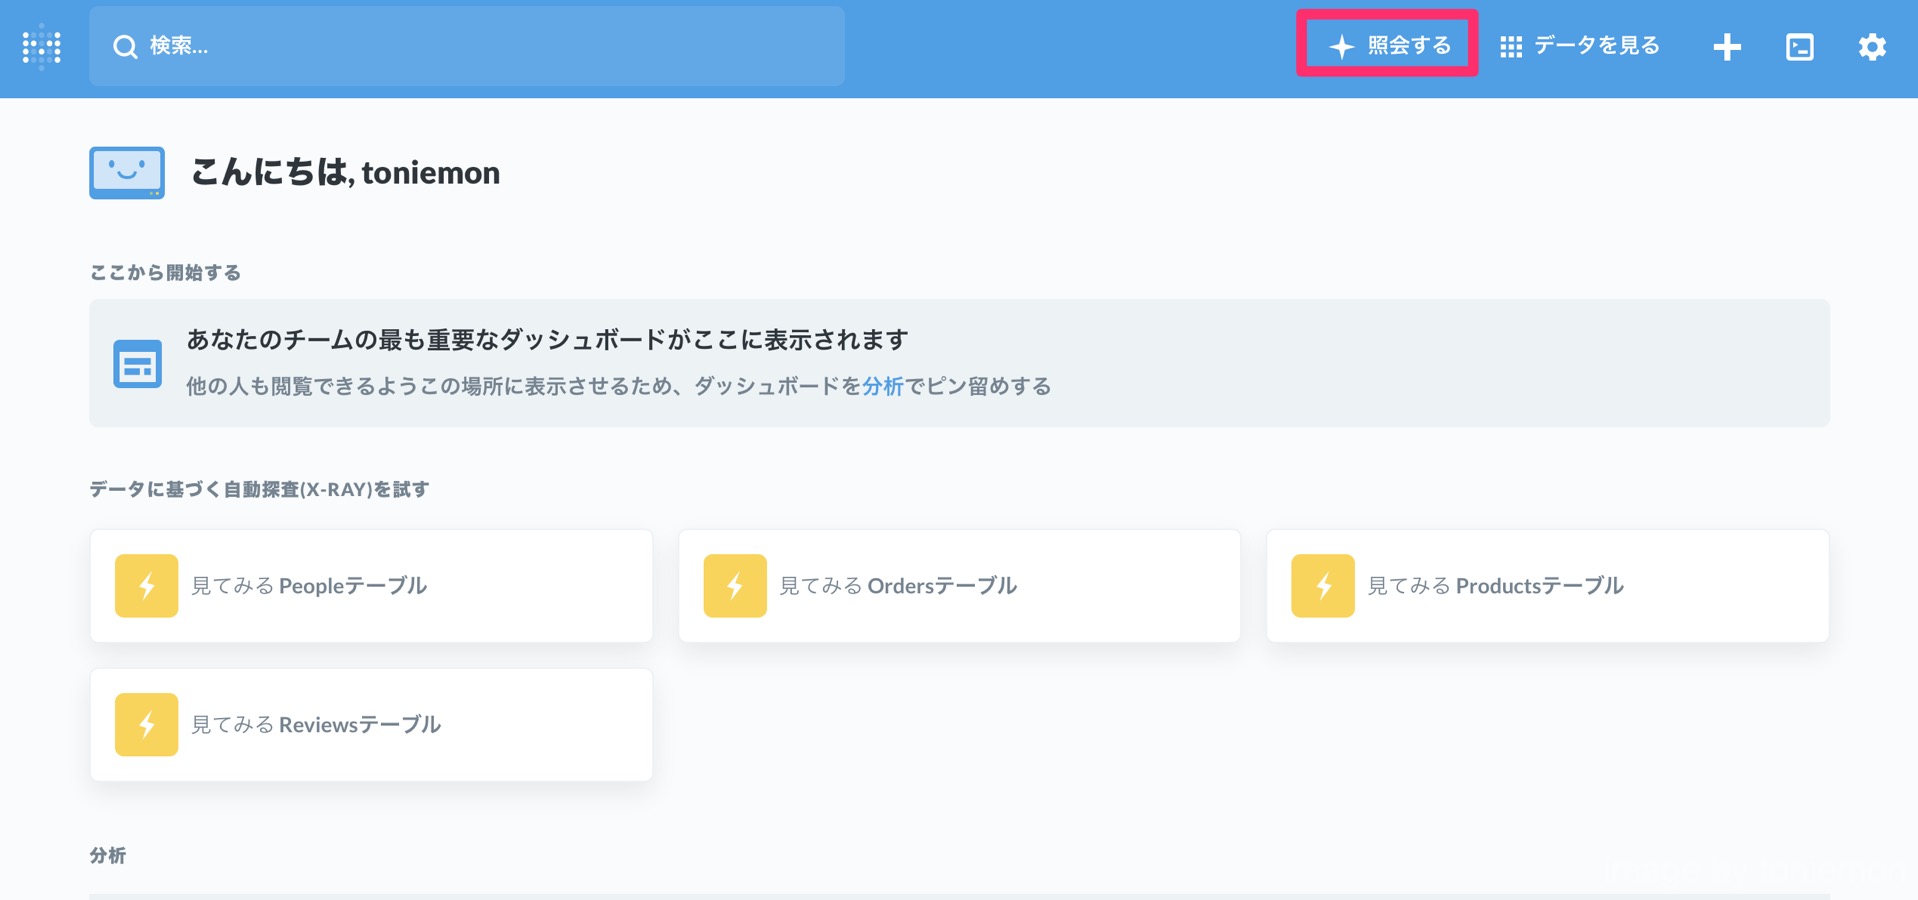Click the lightning icon on Ordersテーブル card

[734, 585]
